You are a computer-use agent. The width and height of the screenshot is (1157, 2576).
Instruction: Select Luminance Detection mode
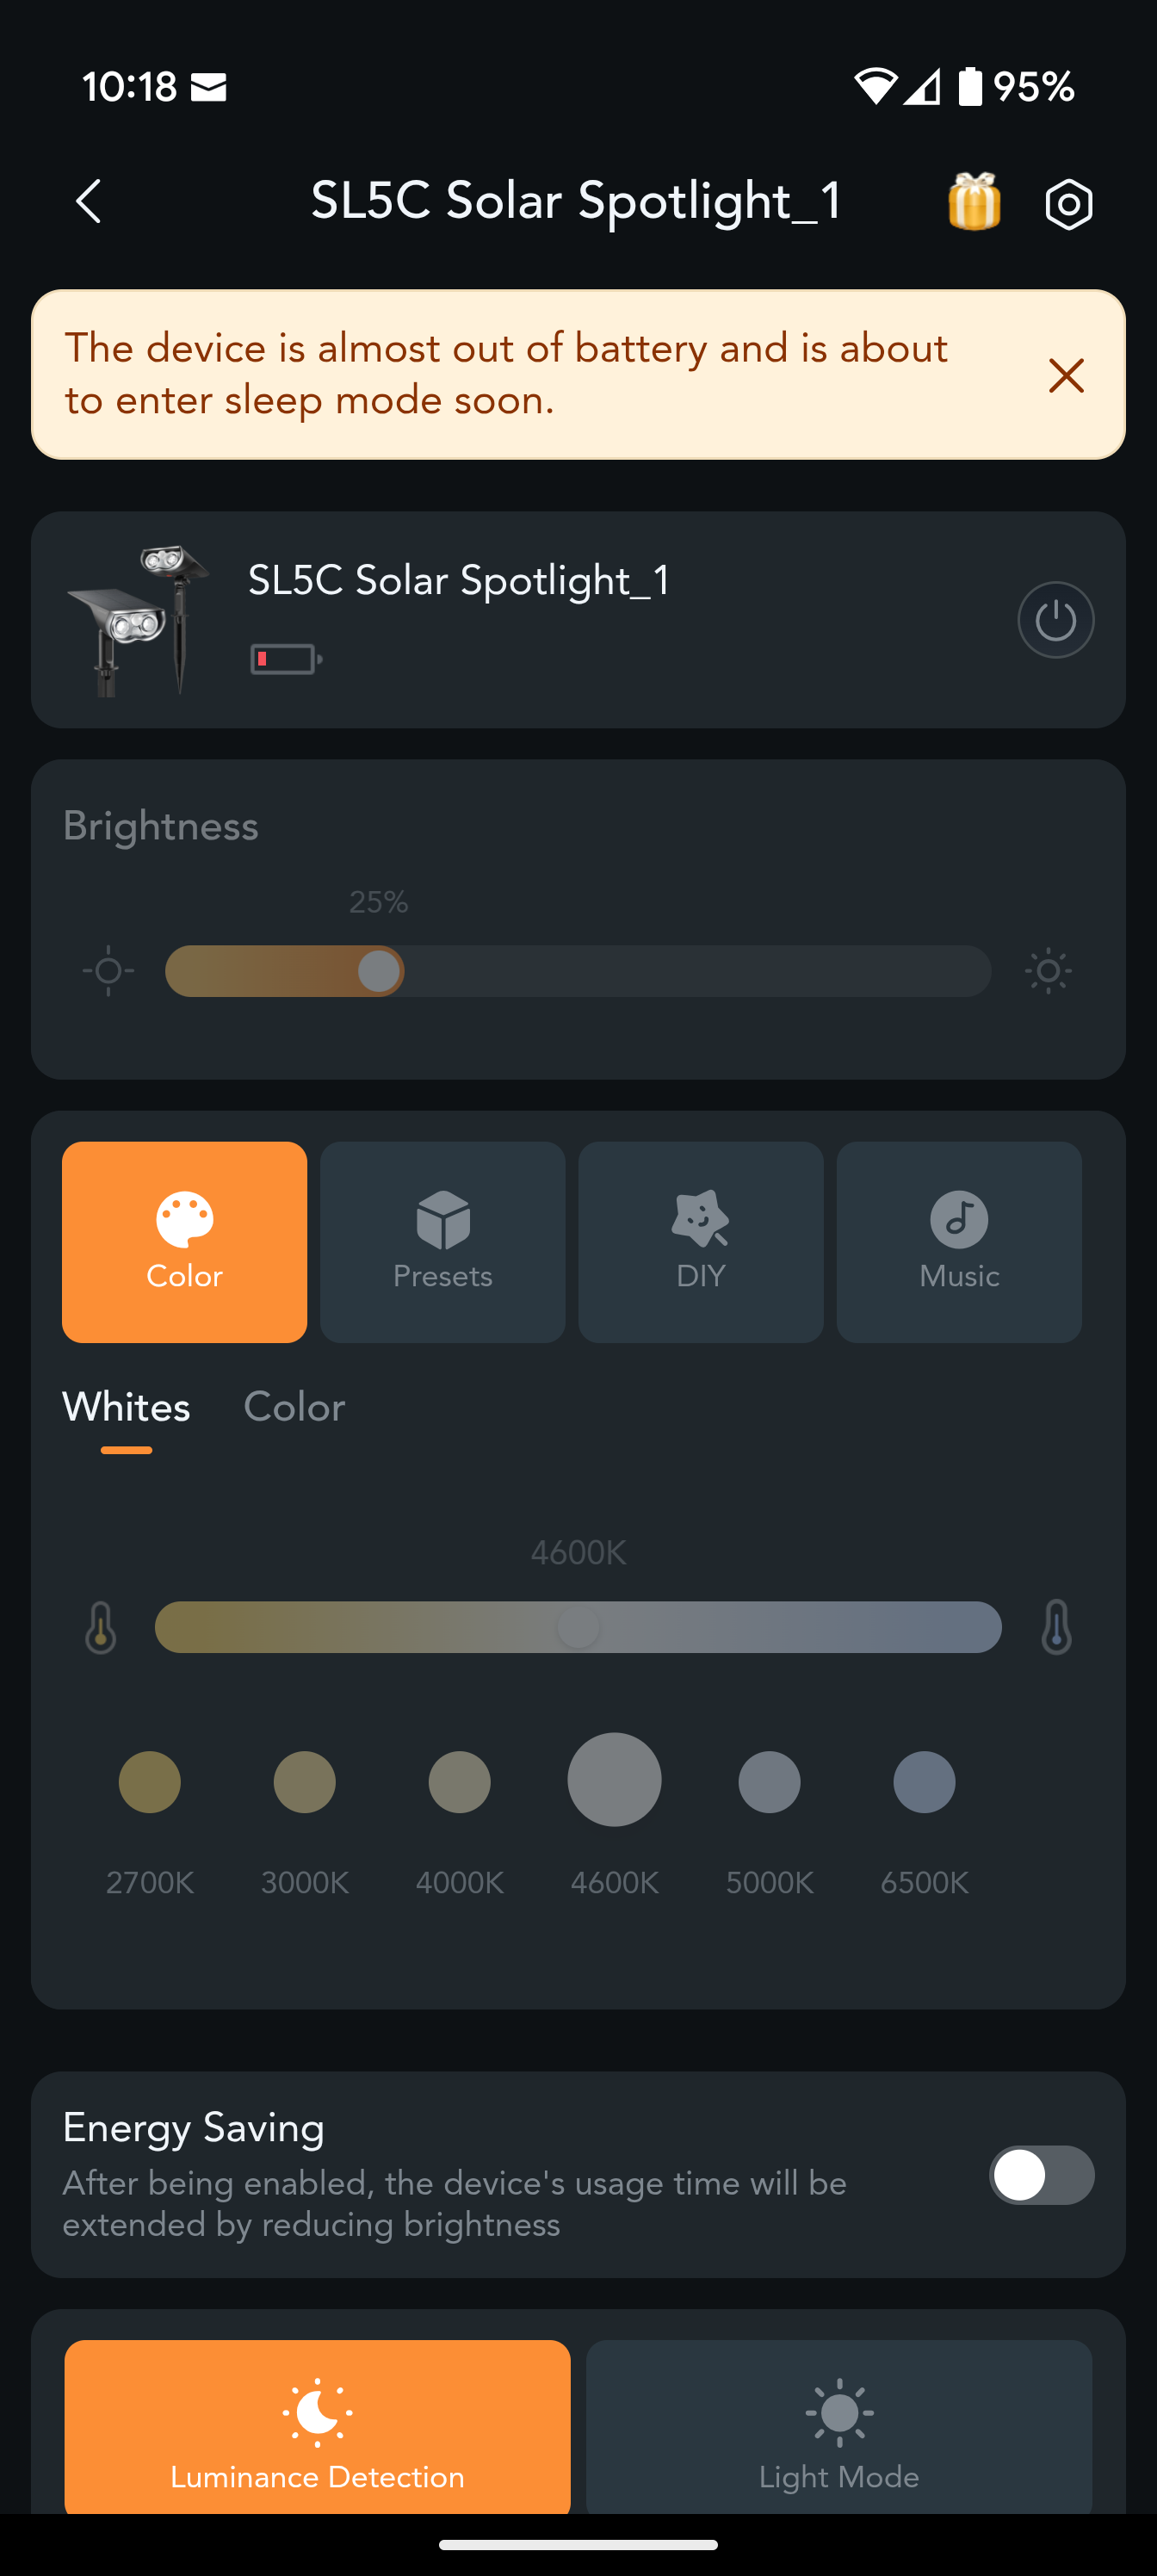pos(317,2427)
